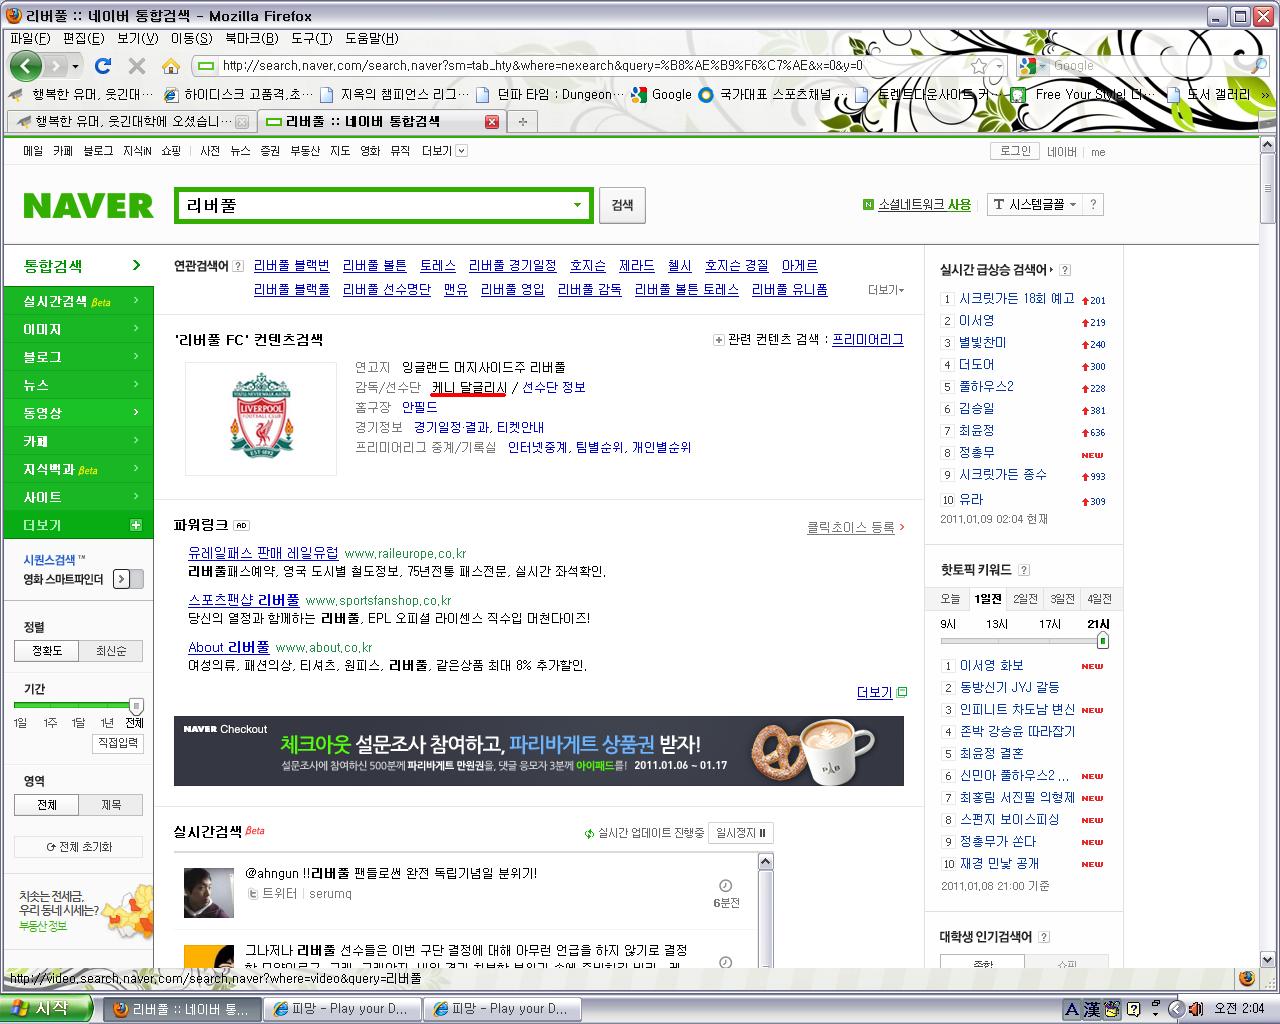The image size is (1280, 1024).
Task: Open a new tab with the plus button
Action: [521, 122]
